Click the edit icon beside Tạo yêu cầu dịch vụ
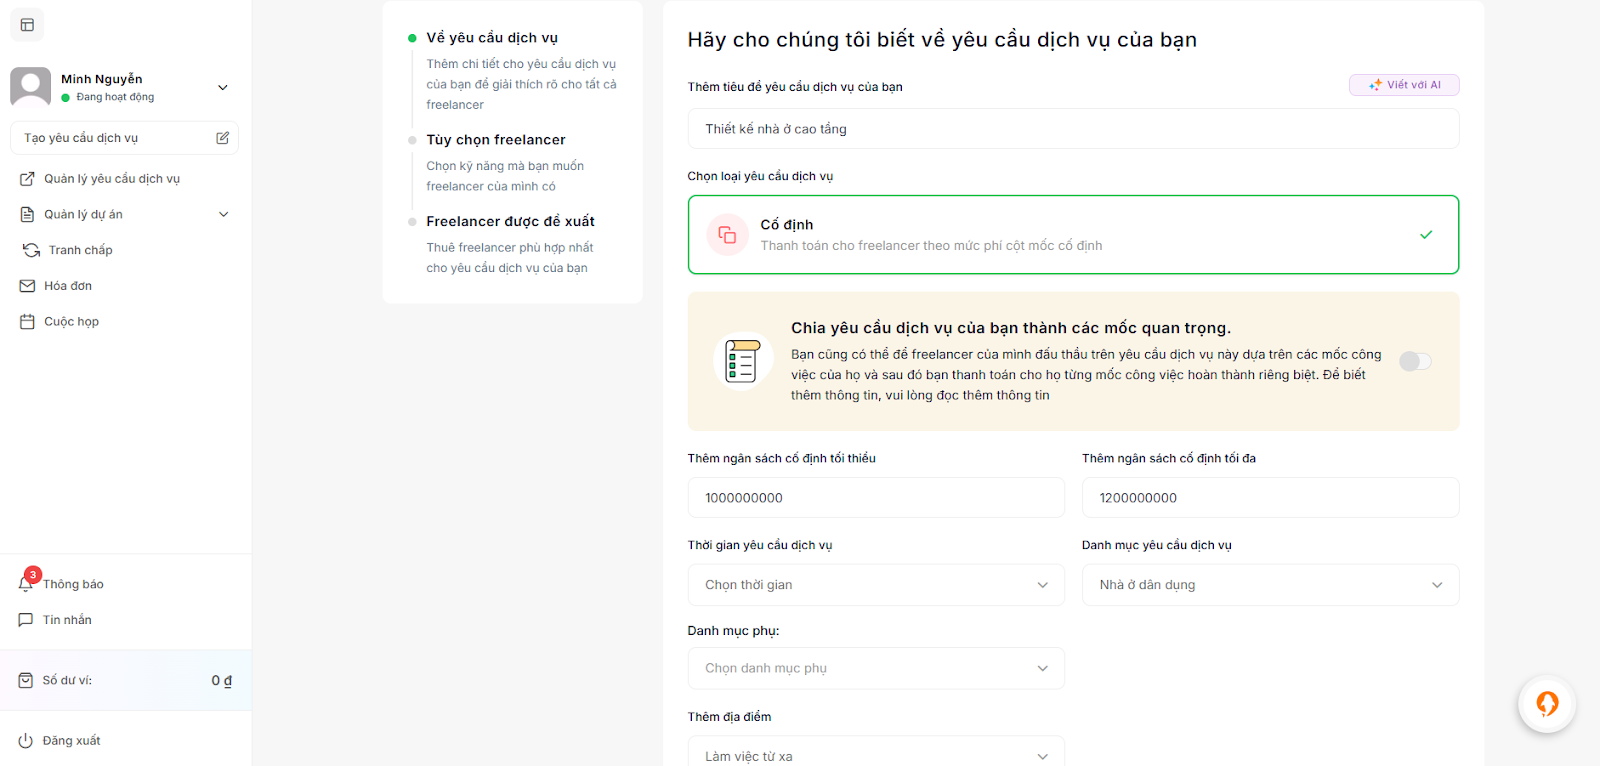Image resolution: width=1600 pixels, height=766 pixels. coord(222,138)
